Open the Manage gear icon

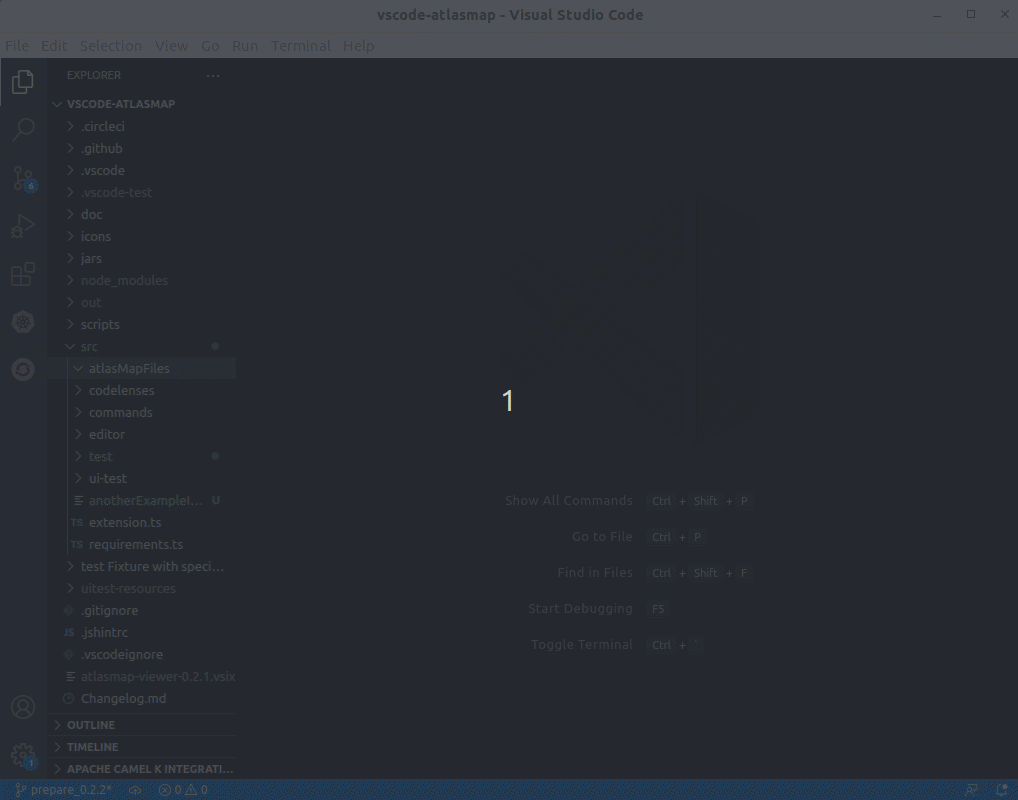[22, 754]
